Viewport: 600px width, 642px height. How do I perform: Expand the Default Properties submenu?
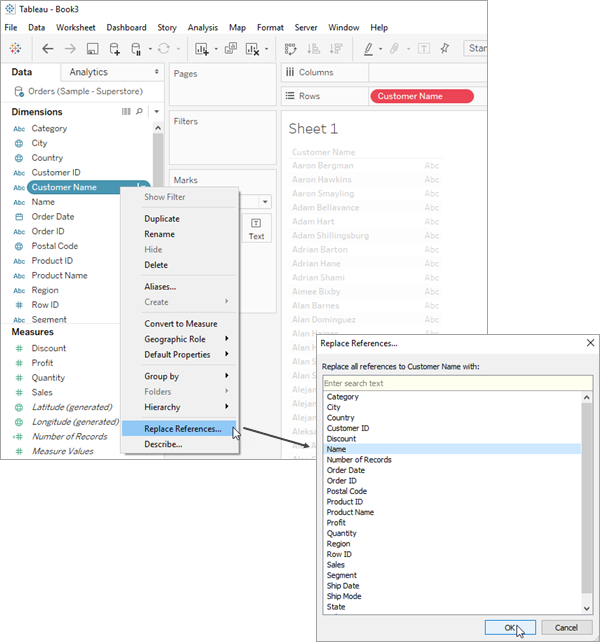(x=227, y=354)
